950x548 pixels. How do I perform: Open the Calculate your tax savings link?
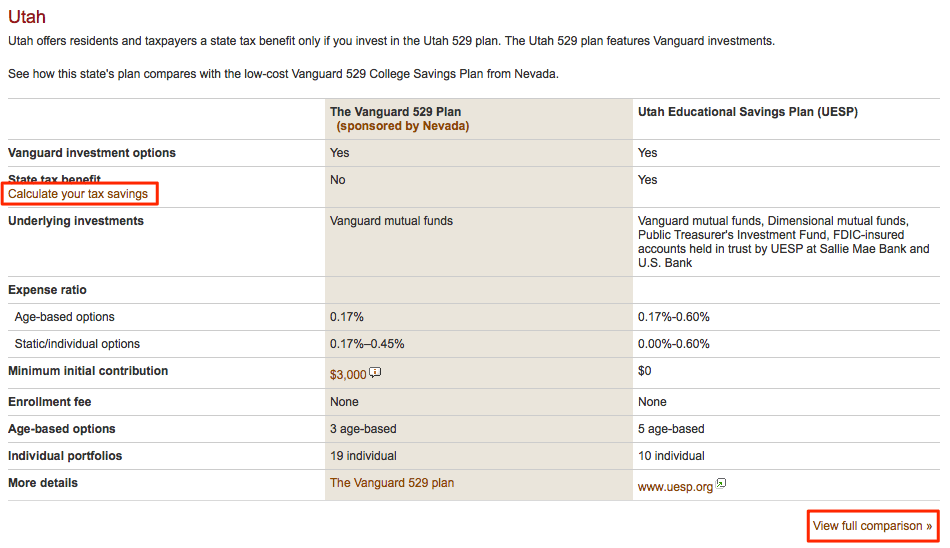click(x=78, y=194)
